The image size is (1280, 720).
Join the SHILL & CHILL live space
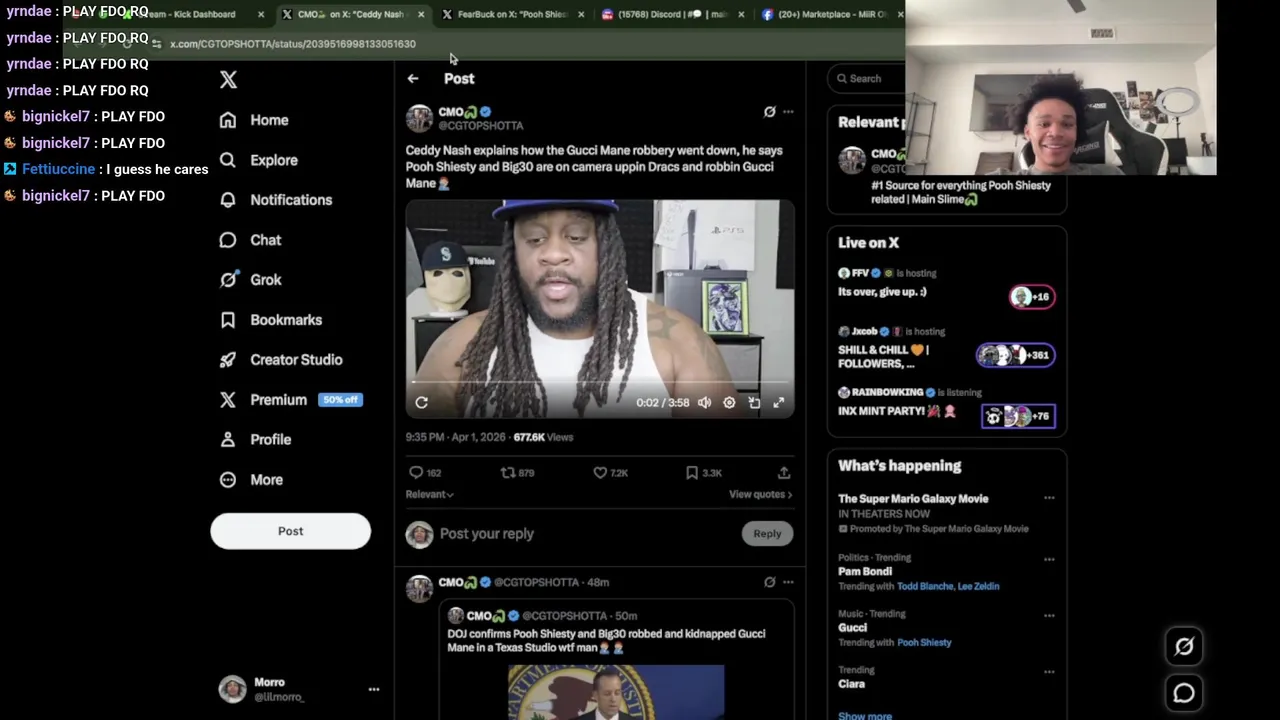coord(946,349)
